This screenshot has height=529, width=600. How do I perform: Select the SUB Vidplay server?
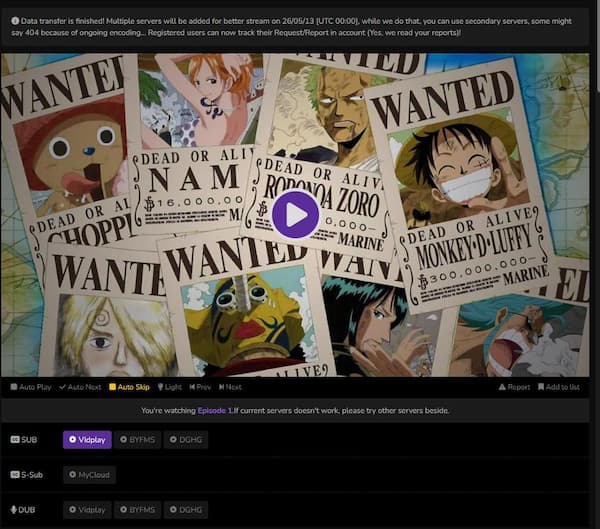[x=87, y=440]
